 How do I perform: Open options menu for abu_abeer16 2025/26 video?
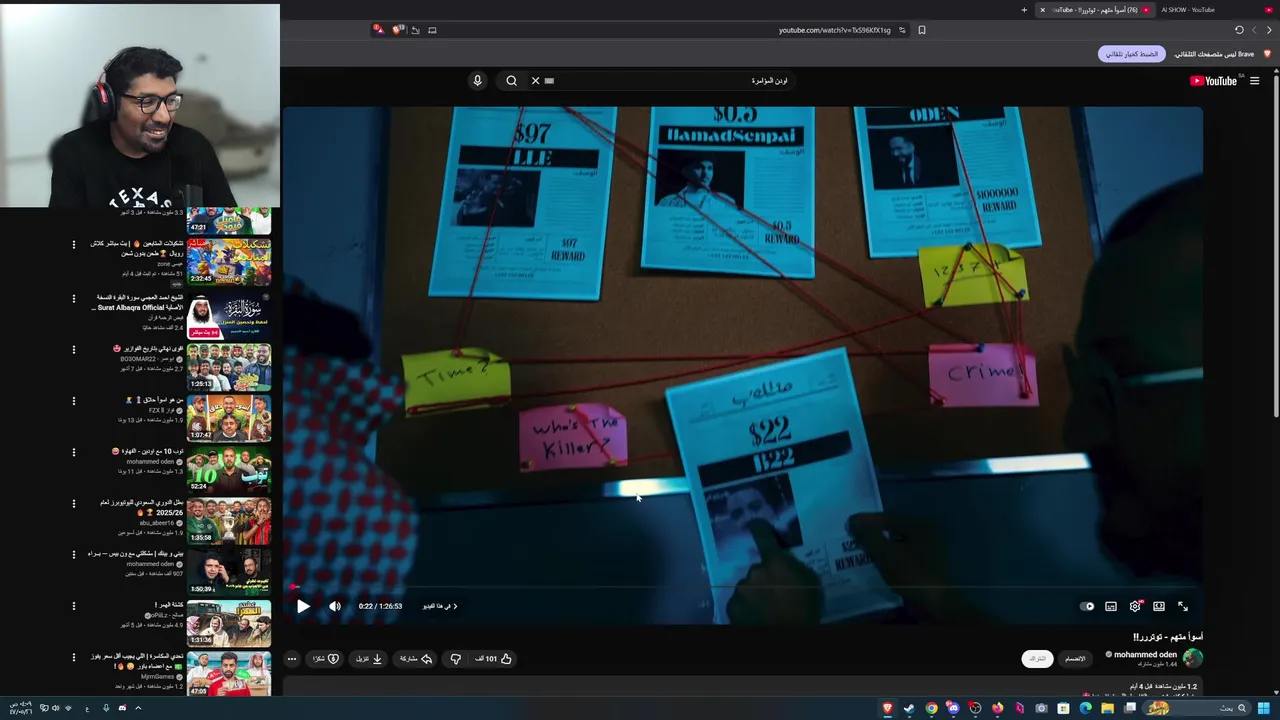point(73,503)
